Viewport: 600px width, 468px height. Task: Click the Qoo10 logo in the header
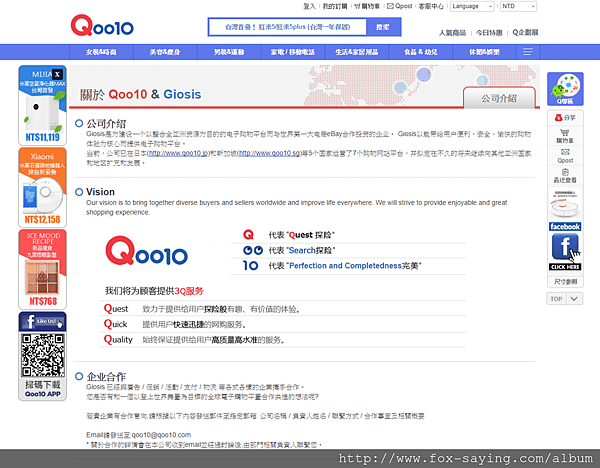coord(102,25)
